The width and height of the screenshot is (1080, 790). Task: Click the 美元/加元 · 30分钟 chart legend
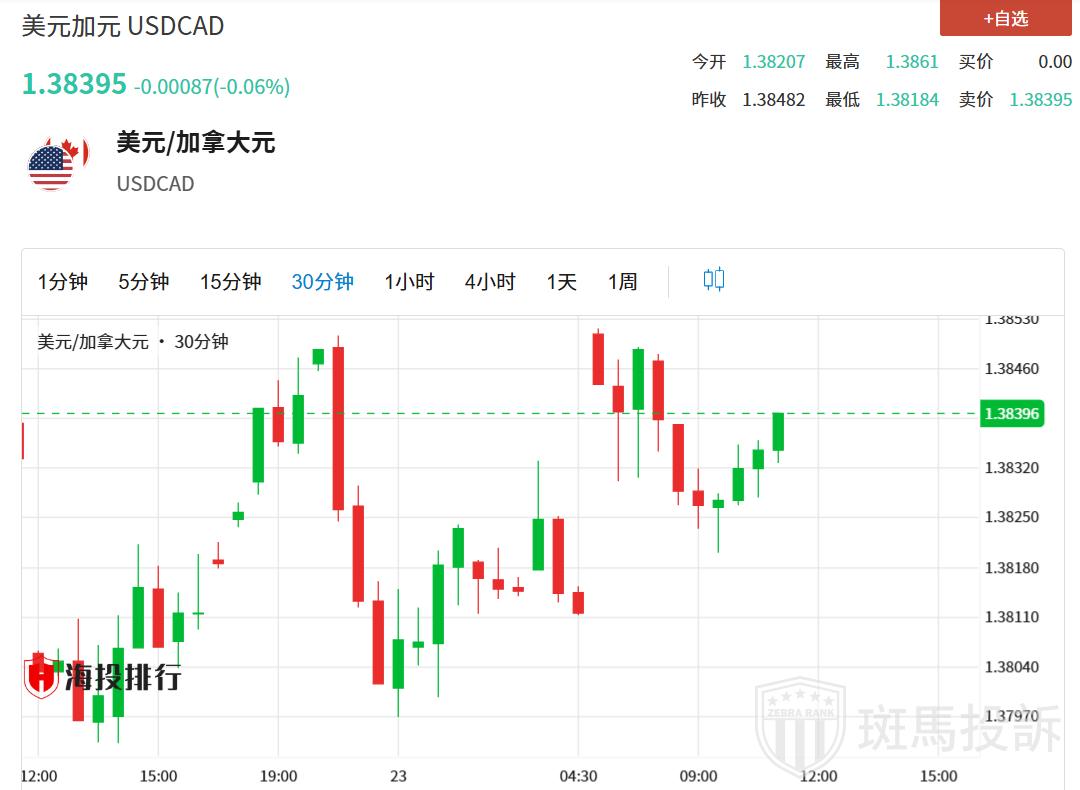pyautogui.click(x=133, y=342)
